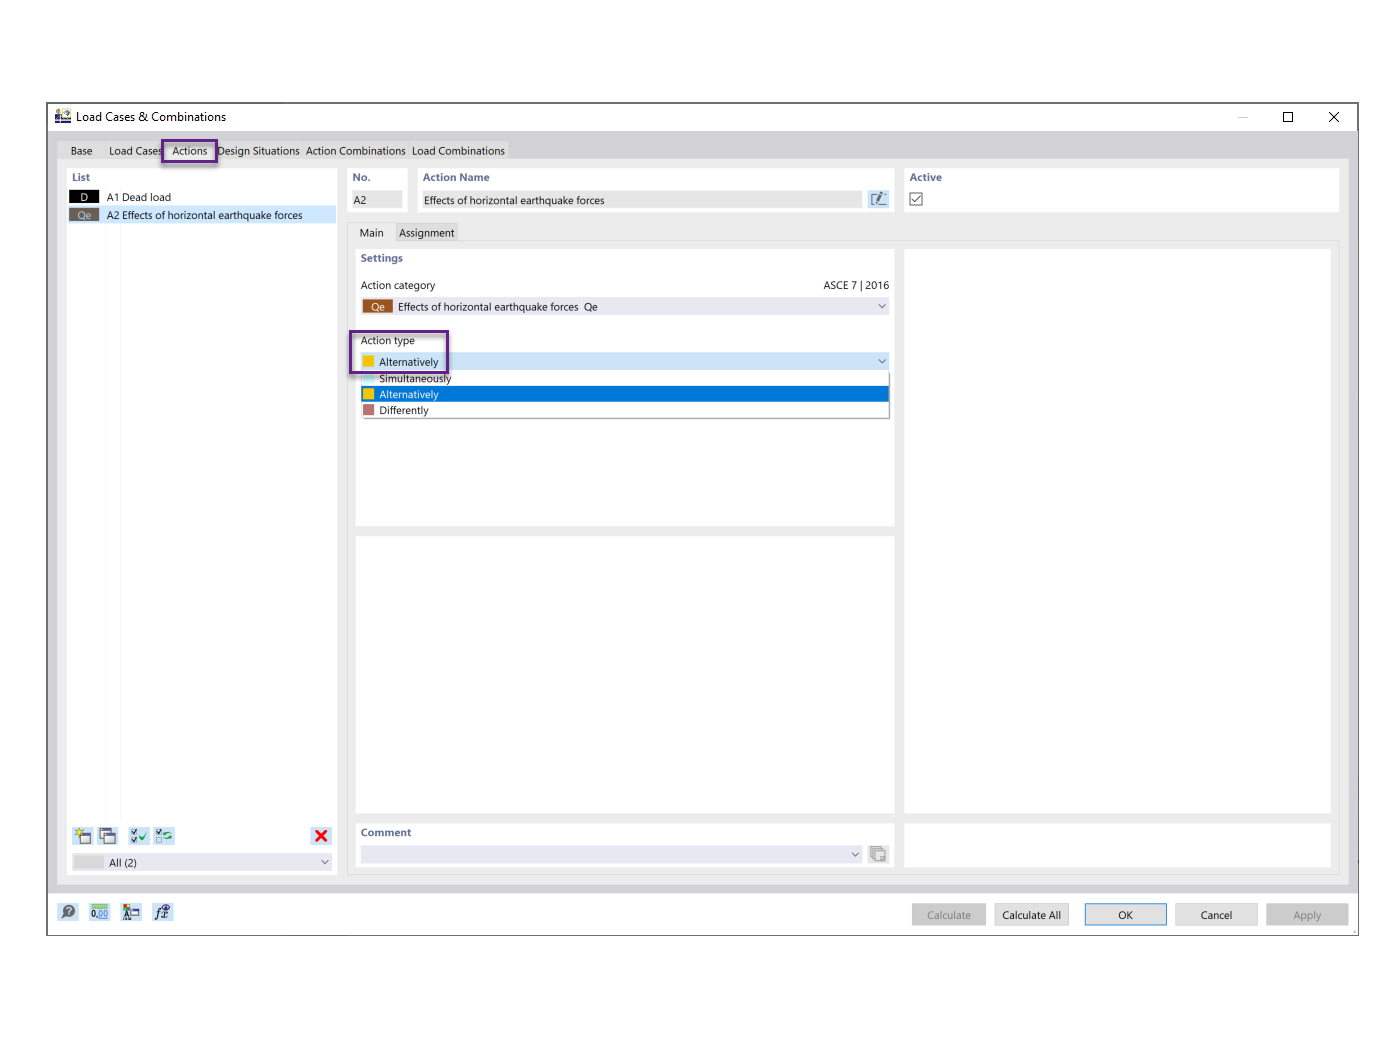Close the Load Cases & Combinations window

[1334, 117]
